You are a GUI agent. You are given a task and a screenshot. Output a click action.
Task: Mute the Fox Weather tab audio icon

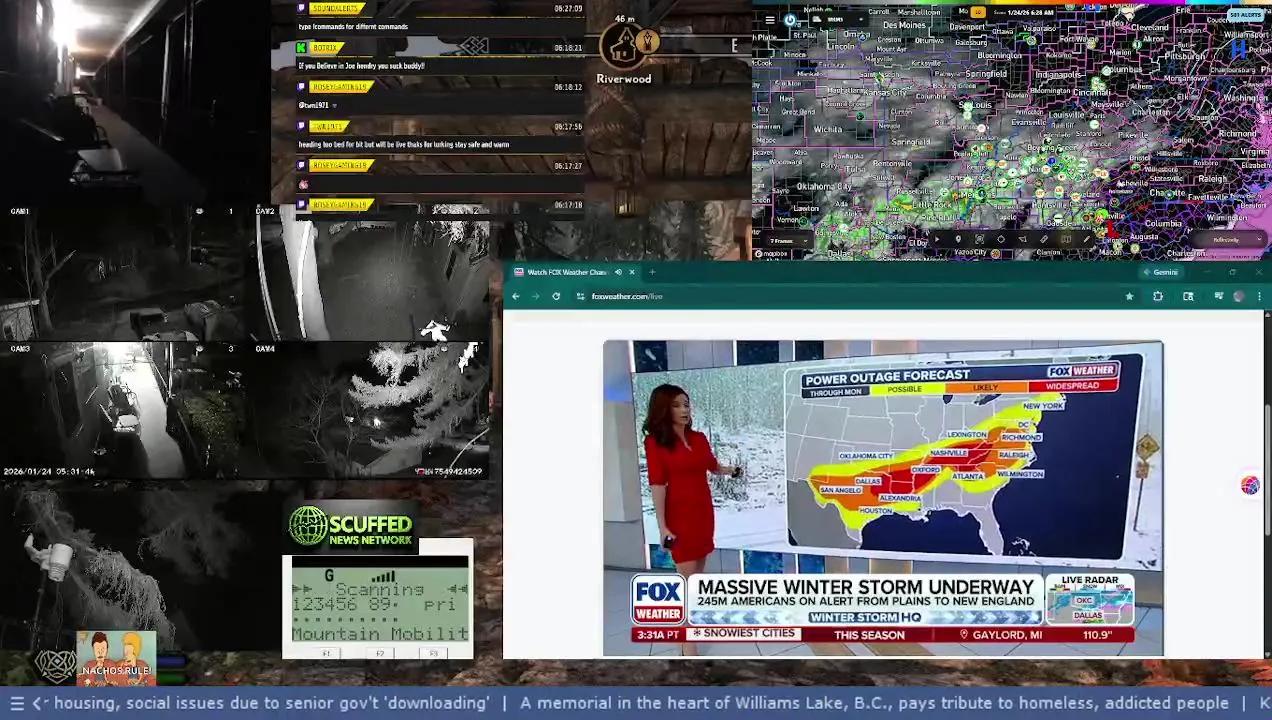pos(618,272)
